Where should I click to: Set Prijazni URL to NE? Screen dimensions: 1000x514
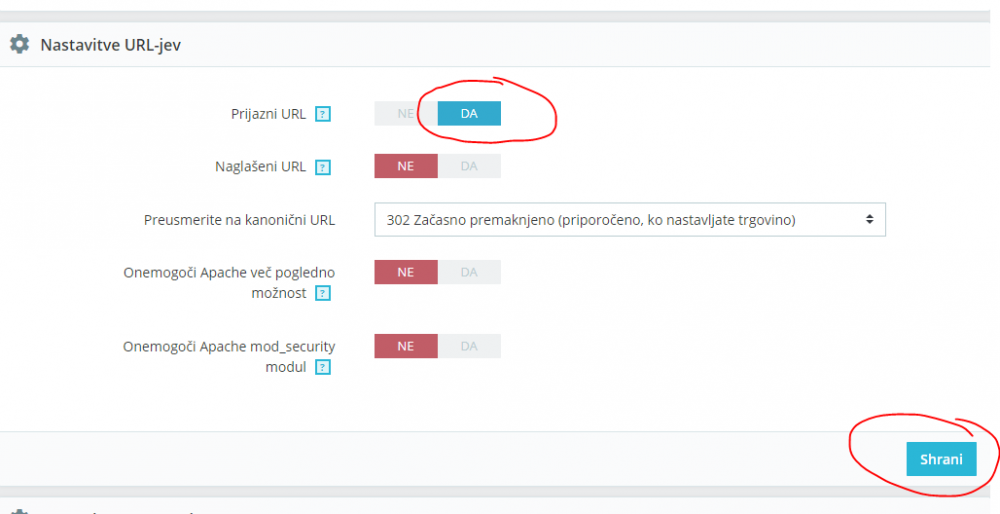pyautogui.click(x=405, y=113)
